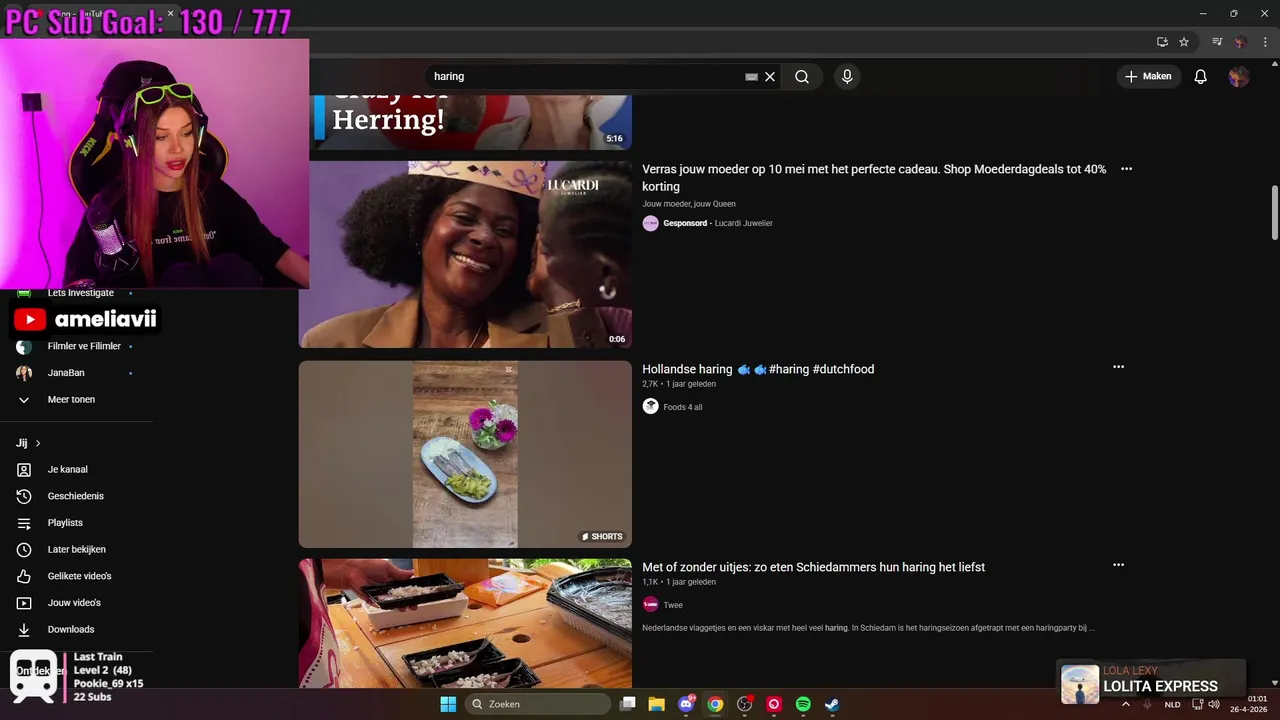The height and width of the screenshot is (720, 1280).
Task: Play the 'Herring!' video thumbnail
Action: [470, 122]
